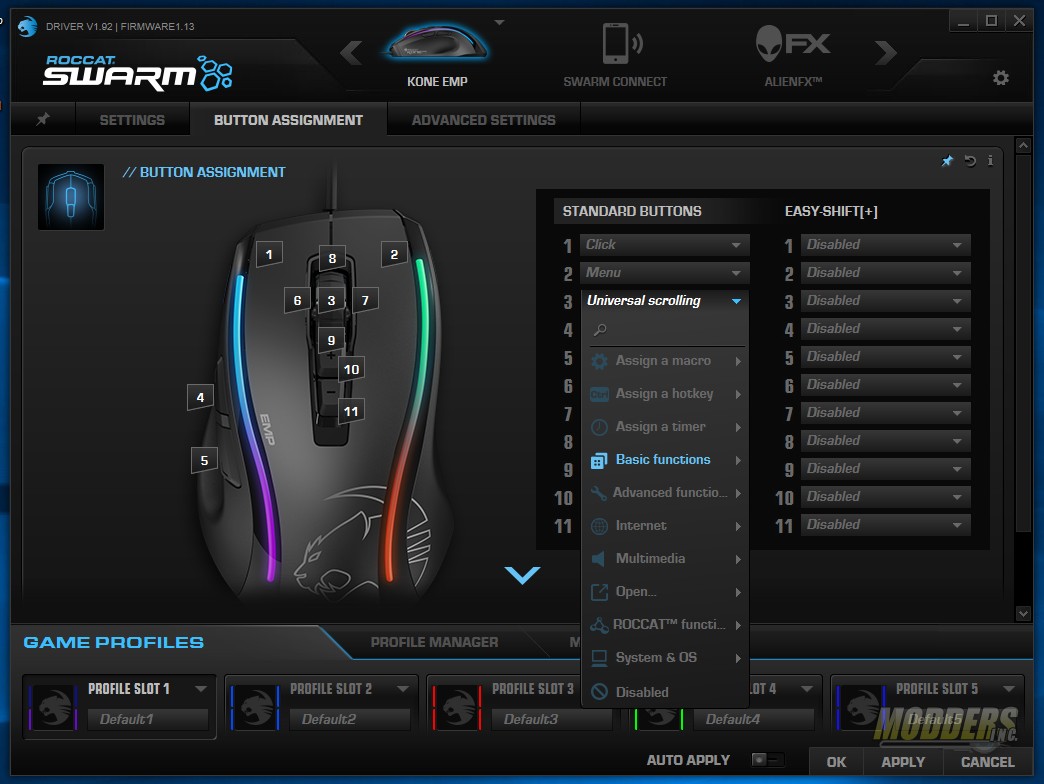This screenshot has width=1044, height=784.
Task: Open the Assign a macro submenu
Action: [666, 361]
